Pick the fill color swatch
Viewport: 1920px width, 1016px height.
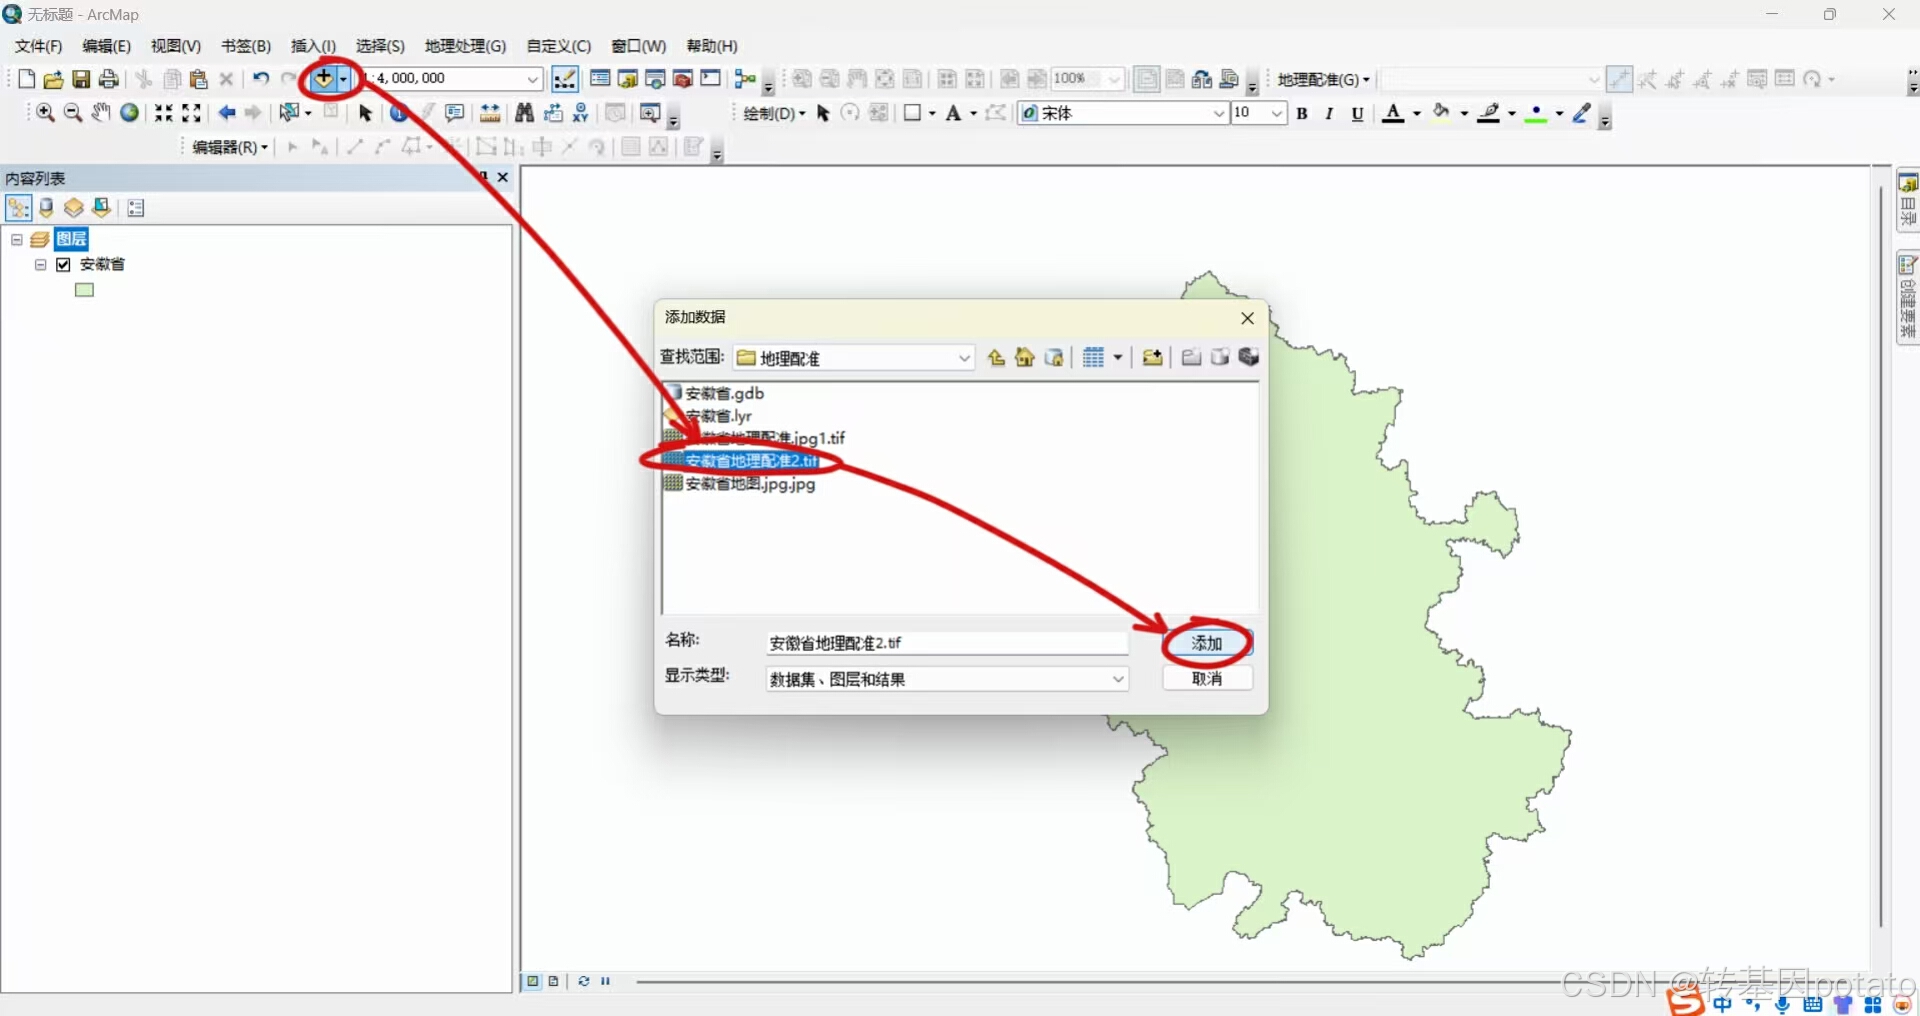click(x=1441, y=114)
